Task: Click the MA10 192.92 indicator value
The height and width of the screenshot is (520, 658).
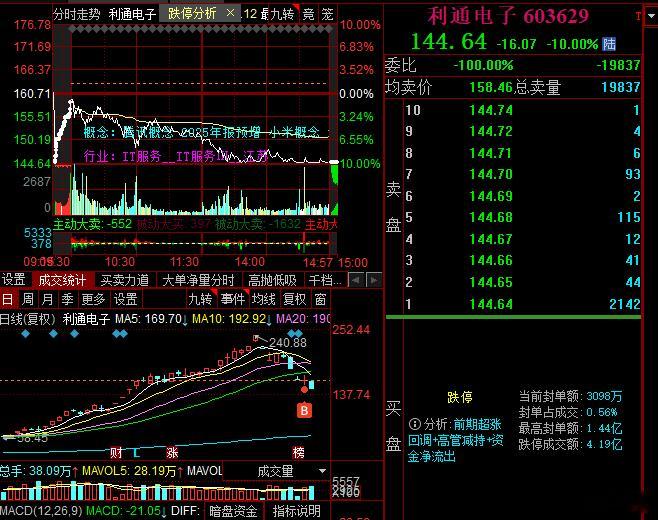Action: [x=229, y=319]
